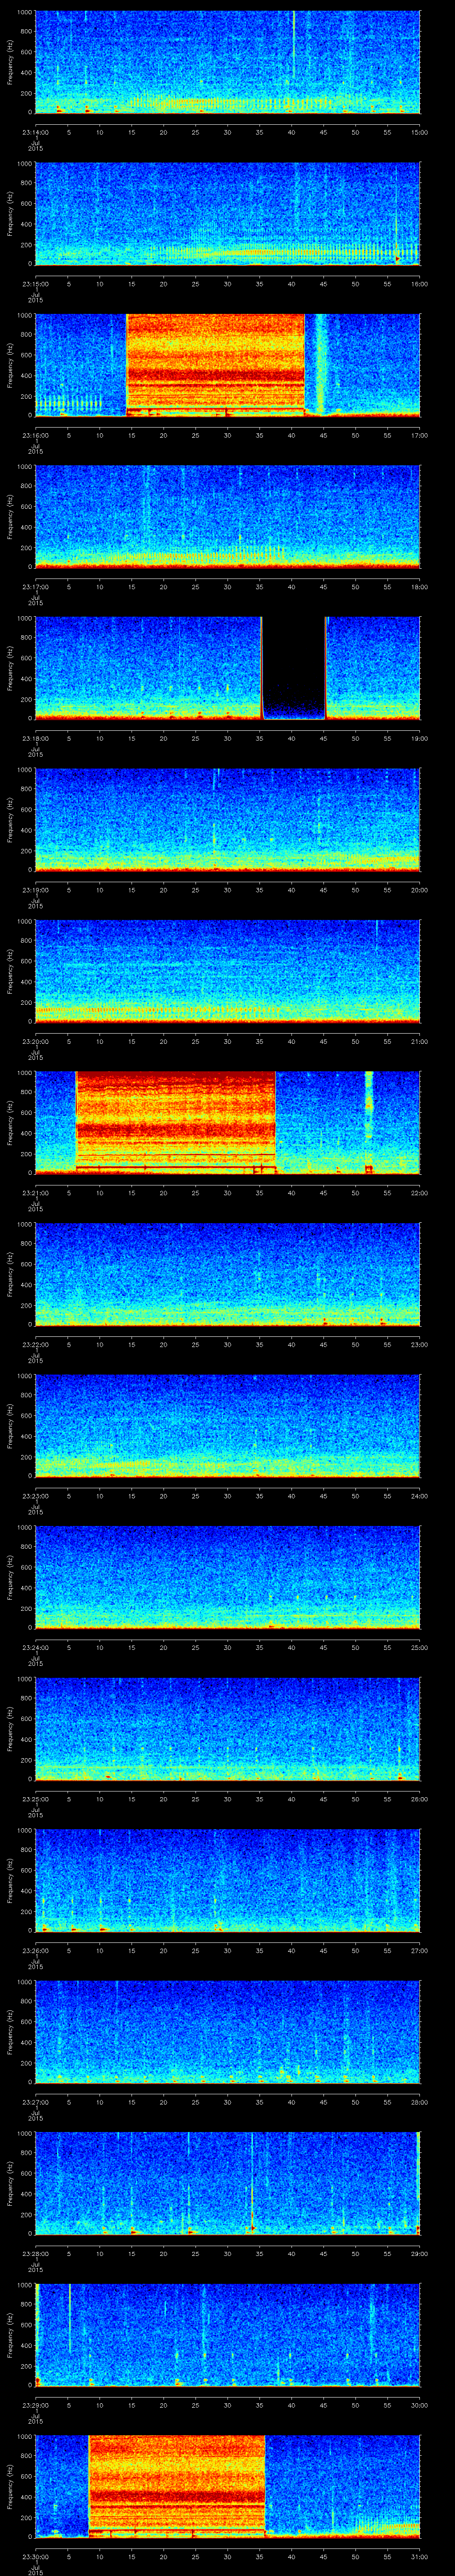The height and width of the screenshot is (2576, 455).
Task: Click the 23:29:00 start time label
Action: point(35,2405)
